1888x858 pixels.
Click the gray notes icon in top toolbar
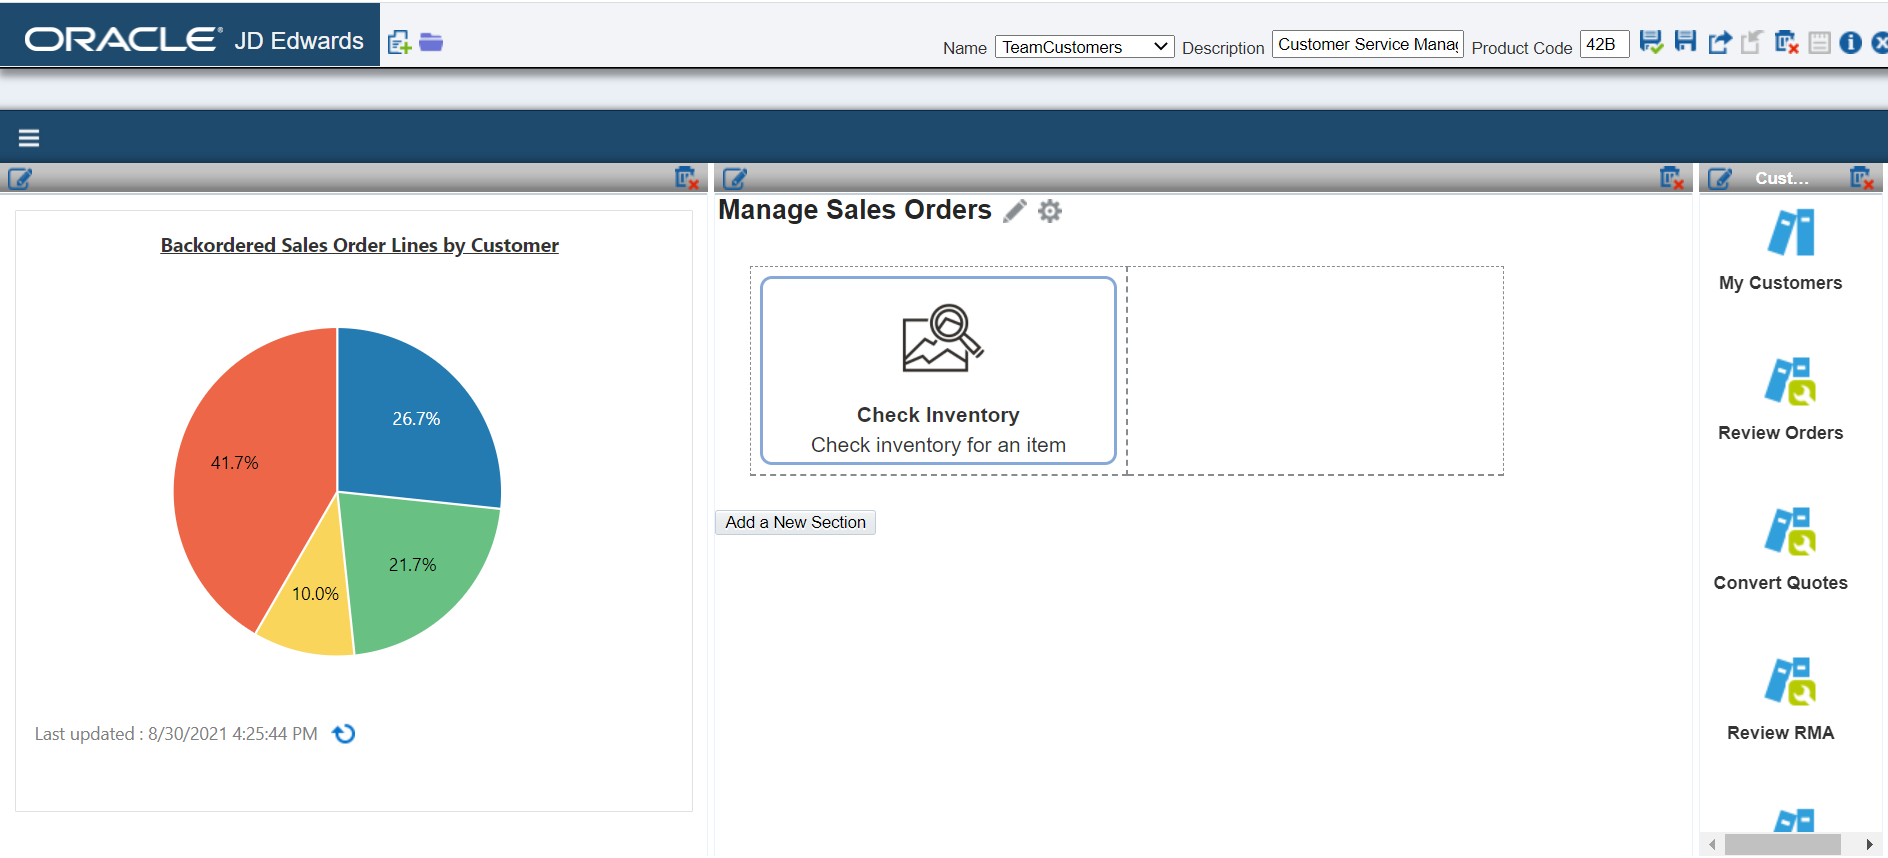tap(1820, 42)
